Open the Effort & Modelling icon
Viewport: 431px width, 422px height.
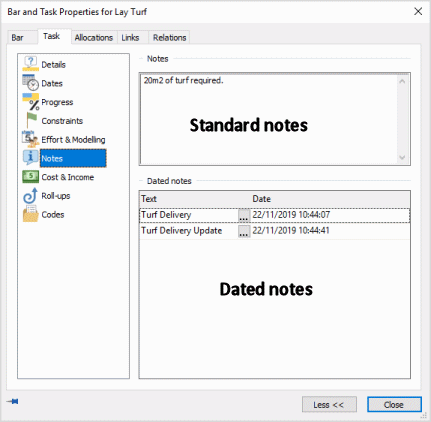(31, 139)
